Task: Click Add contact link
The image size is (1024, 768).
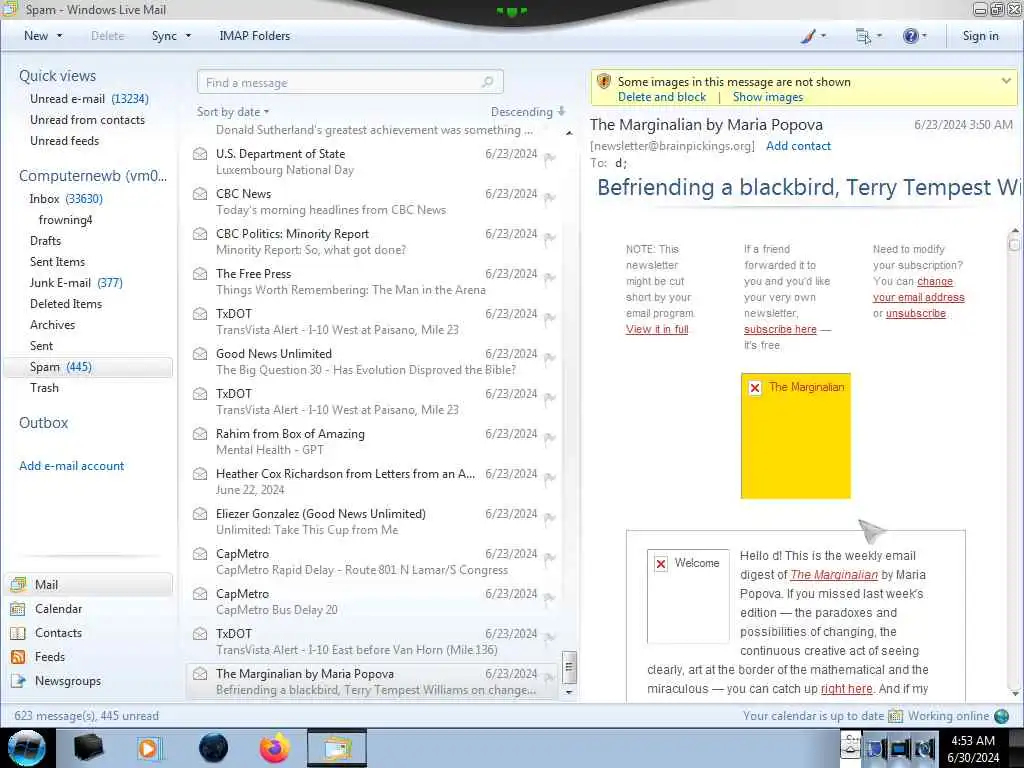Action: coord(798,146)
